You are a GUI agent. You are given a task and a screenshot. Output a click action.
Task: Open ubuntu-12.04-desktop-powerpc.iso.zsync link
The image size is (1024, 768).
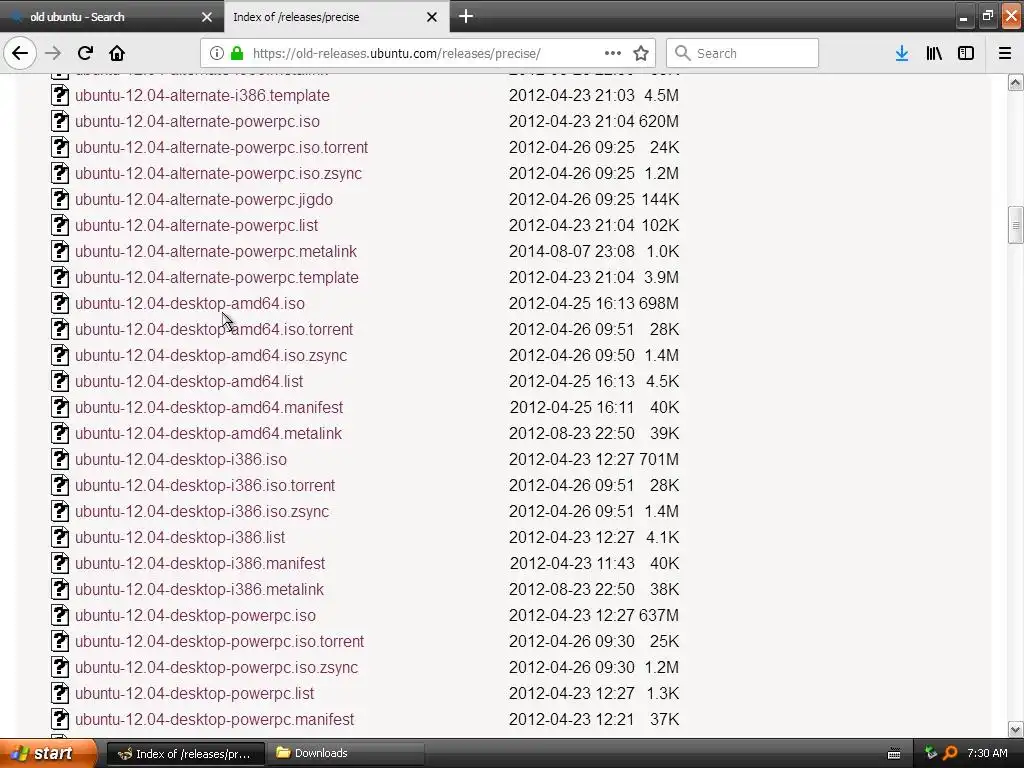(x=217, y=667)
